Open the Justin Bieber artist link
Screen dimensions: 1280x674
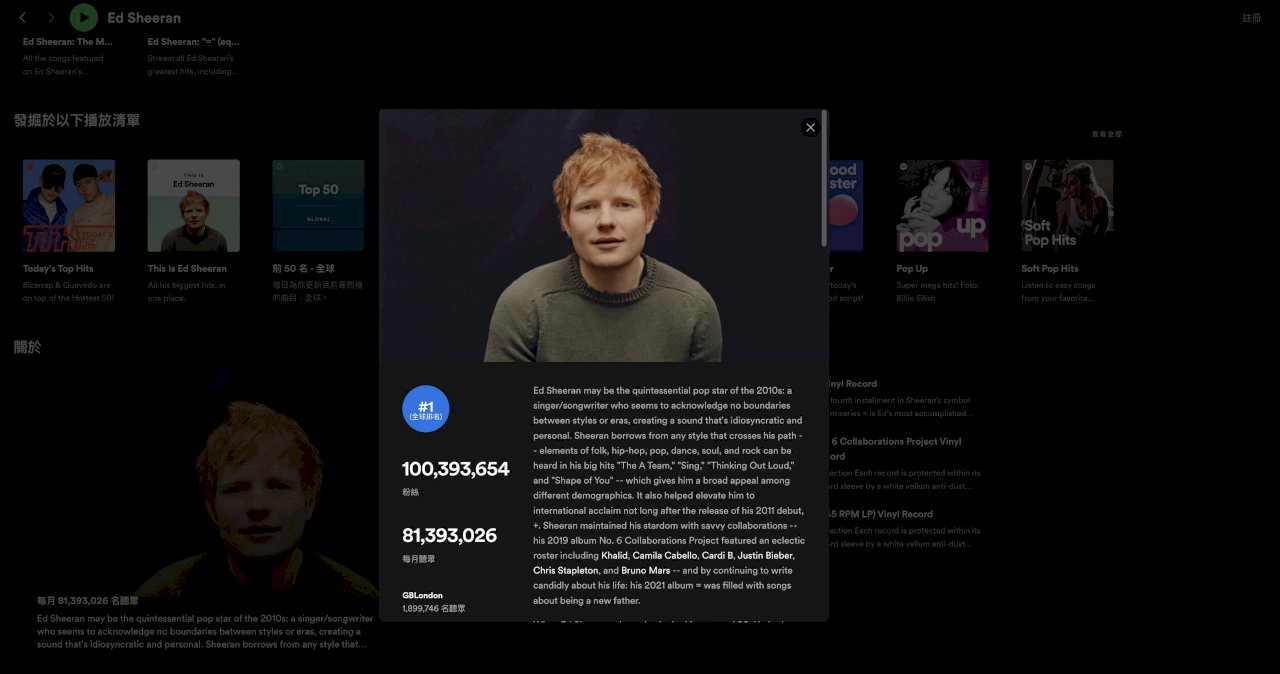(x=765, y=555)
